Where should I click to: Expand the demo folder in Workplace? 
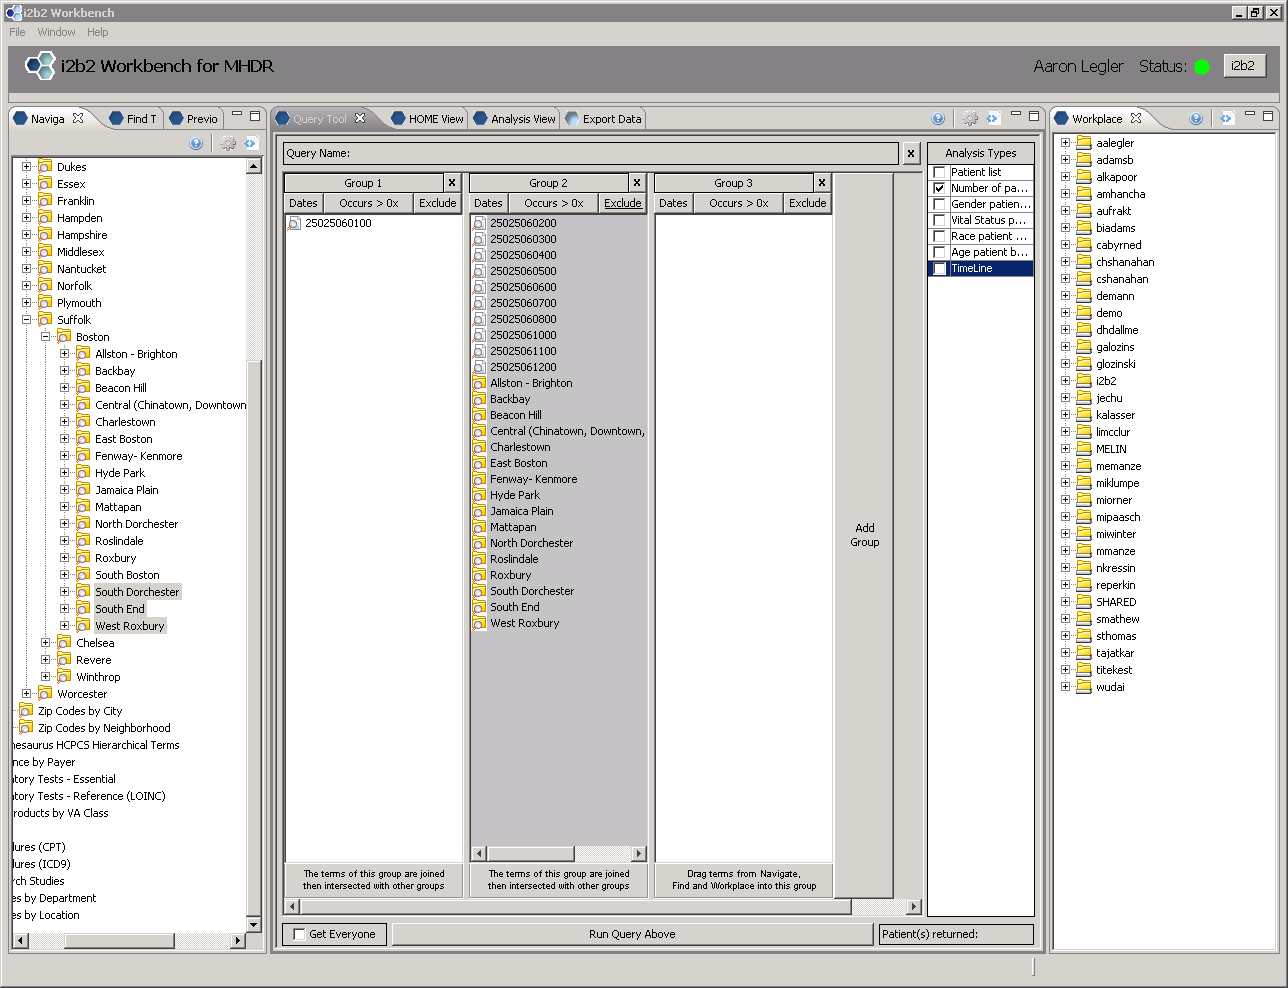click(x=1066, y=313)
